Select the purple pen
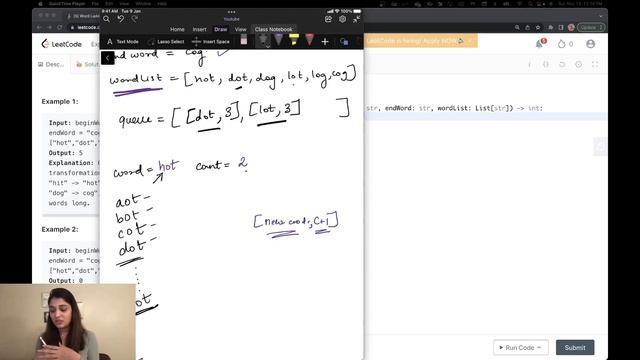The width and height of the screenshot is (640, 360). 278,40
